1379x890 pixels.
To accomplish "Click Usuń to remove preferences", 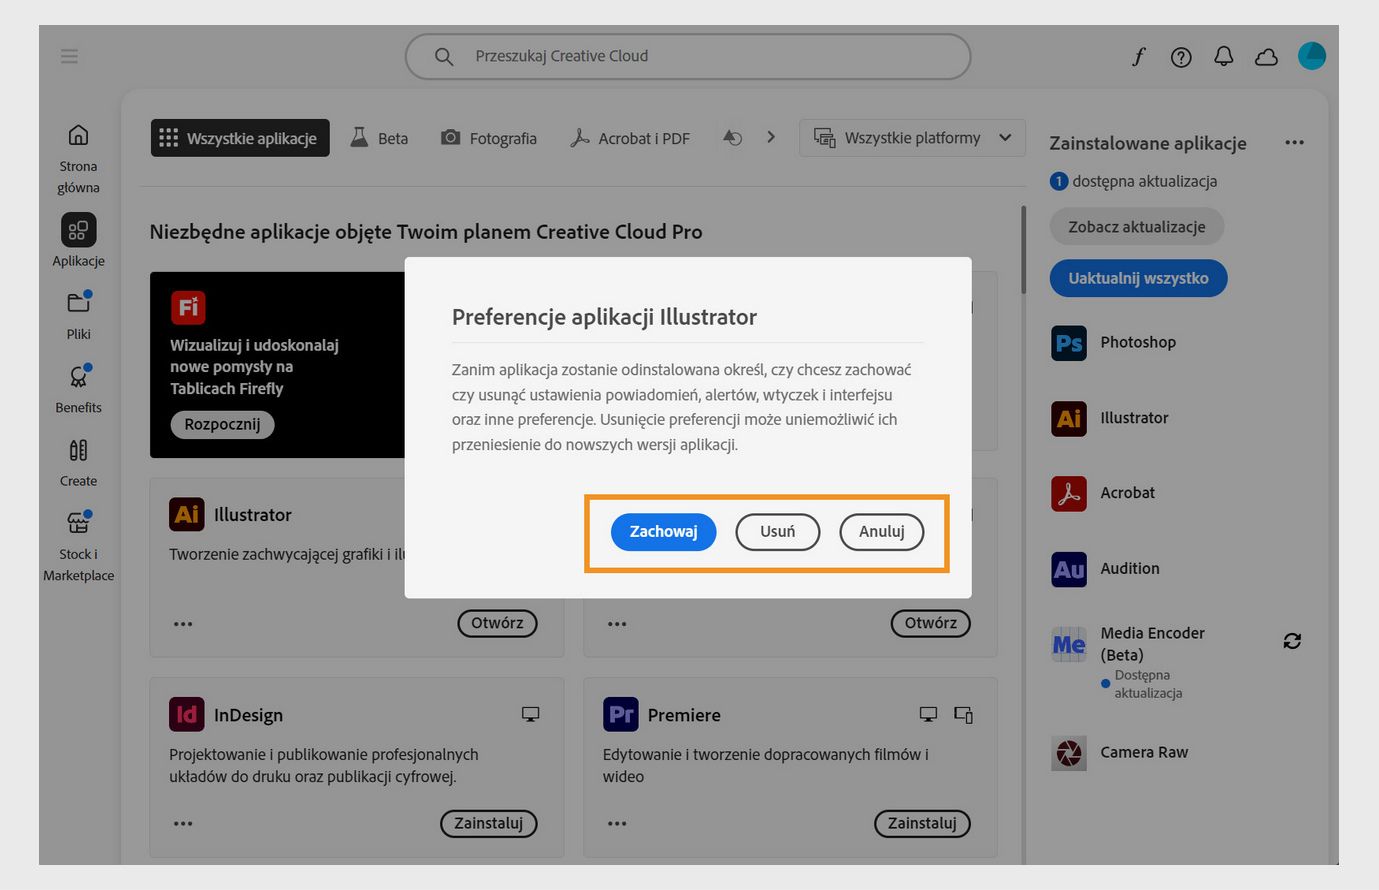I will pyautogui.click(x=778, y=532).
